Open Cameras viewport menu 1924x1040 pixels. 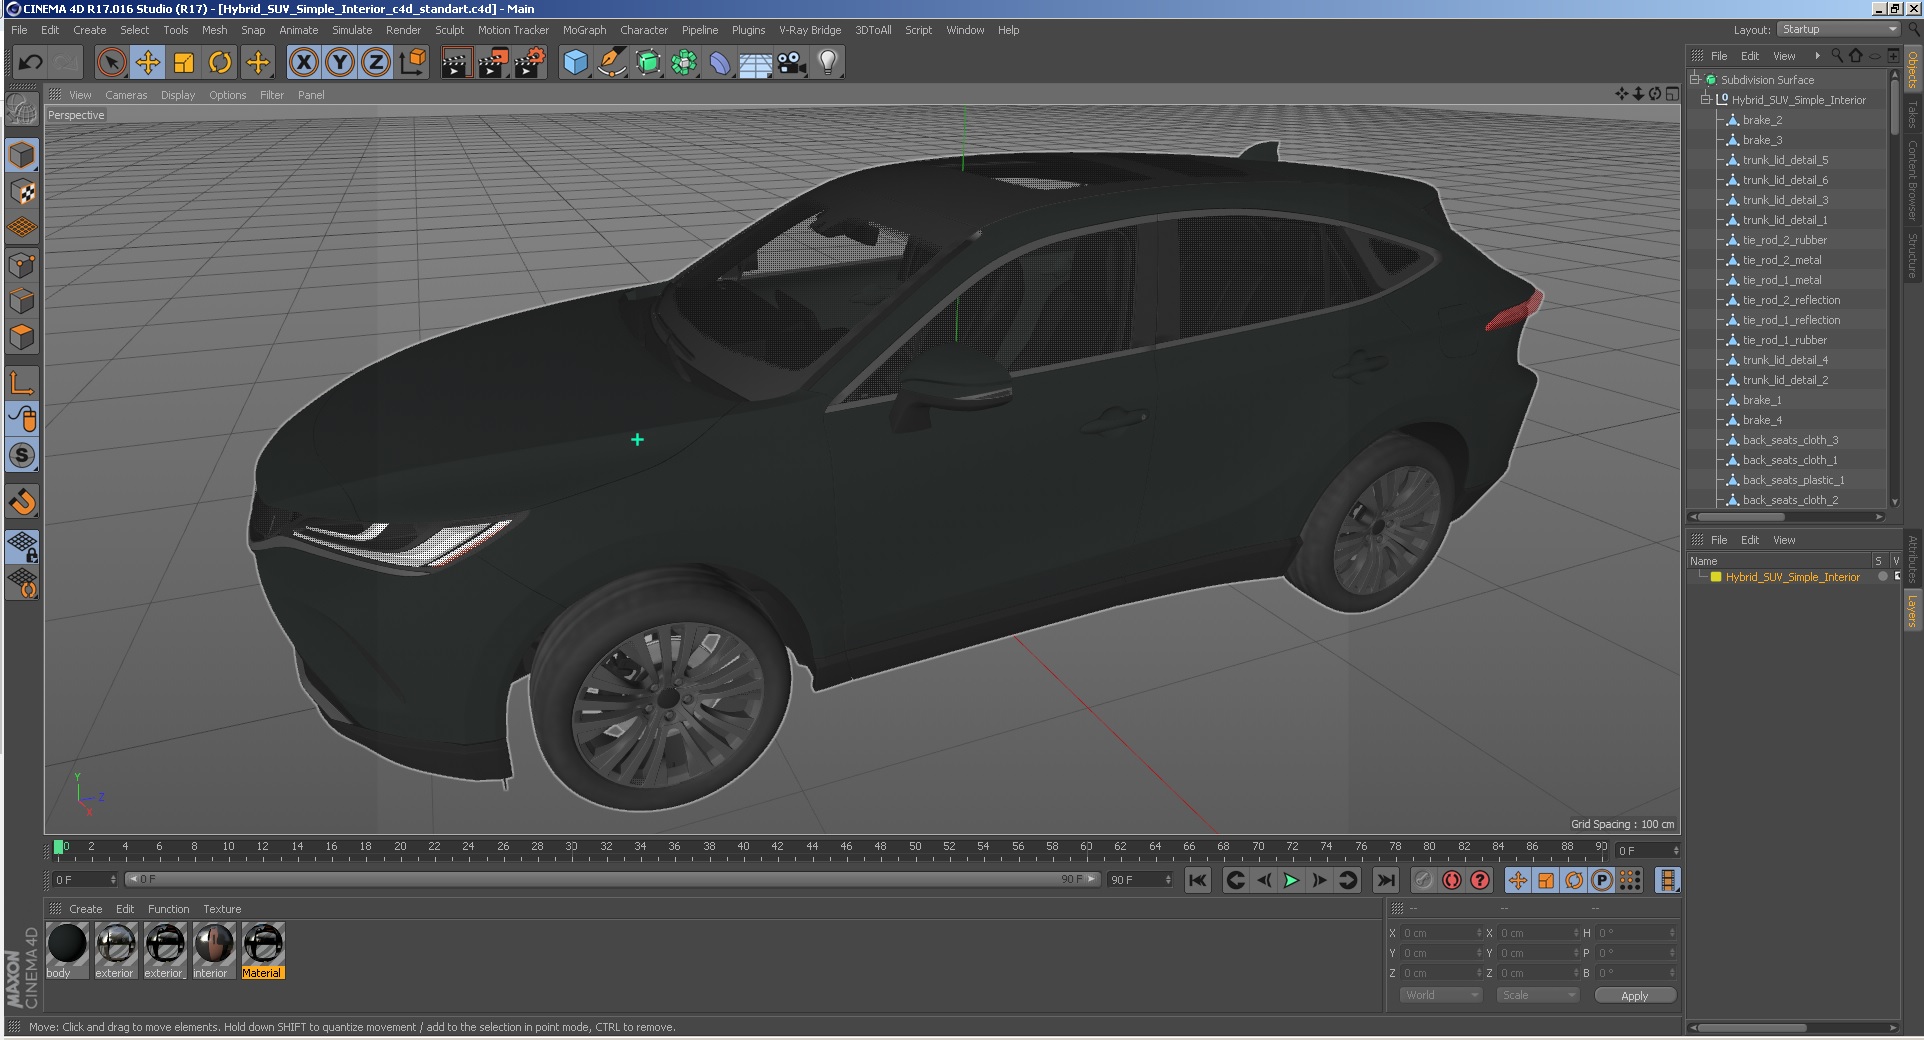pyautogui.click(x=126, y=95)
